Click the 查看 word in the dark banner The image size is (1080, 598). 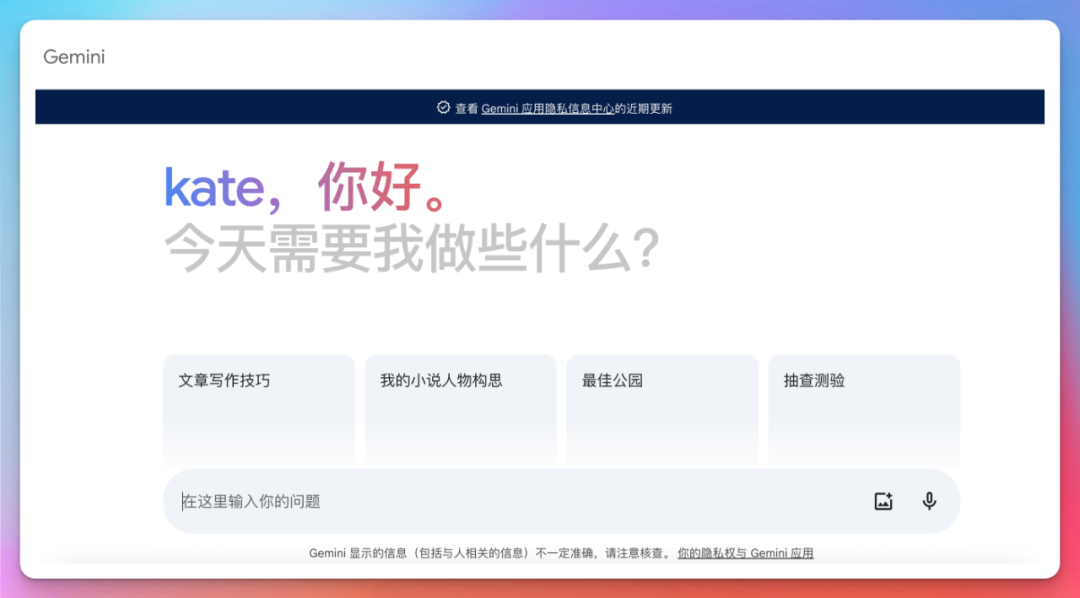467,109
